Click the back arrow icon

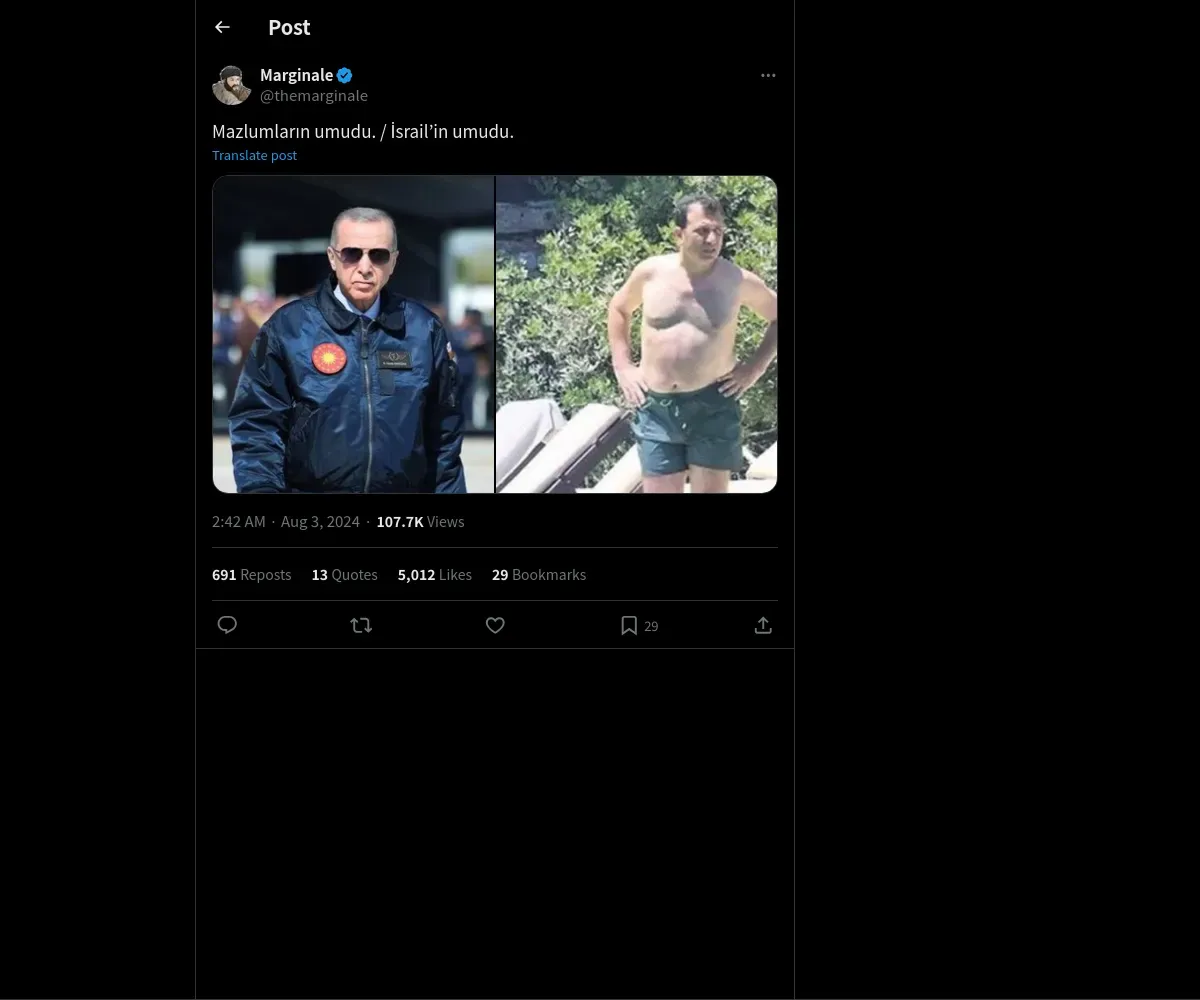[222, 28]
